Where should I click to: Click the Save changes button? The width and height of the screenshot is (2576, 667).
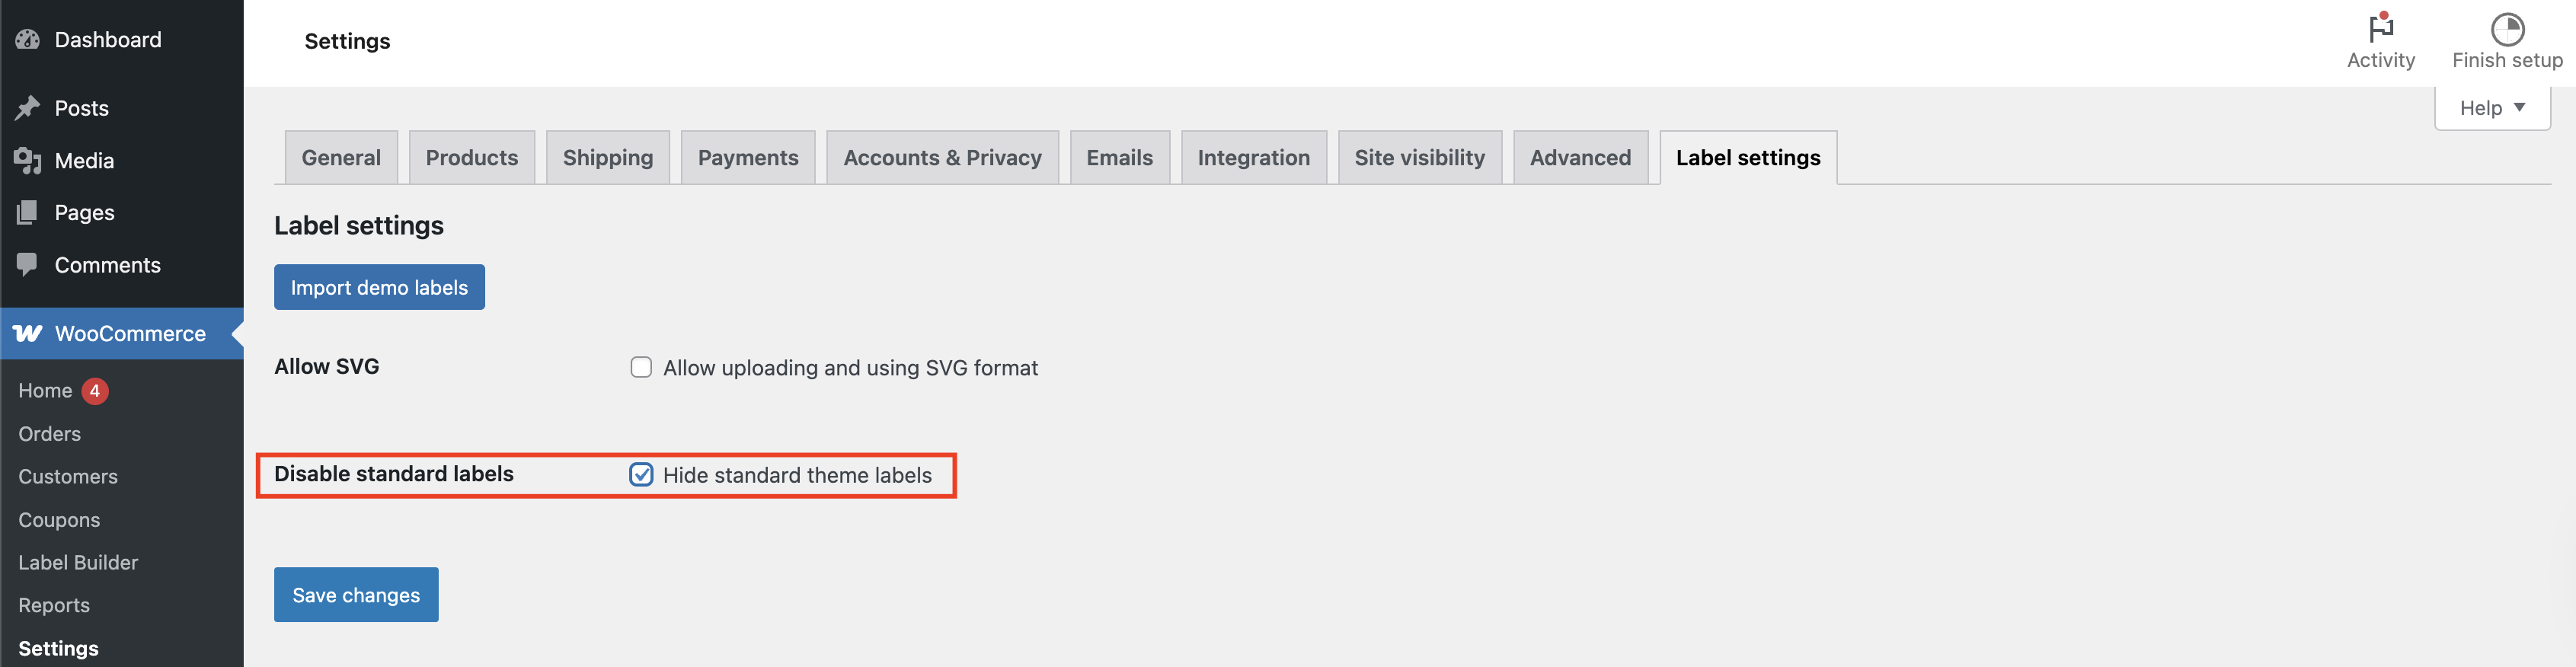(356, 595)
